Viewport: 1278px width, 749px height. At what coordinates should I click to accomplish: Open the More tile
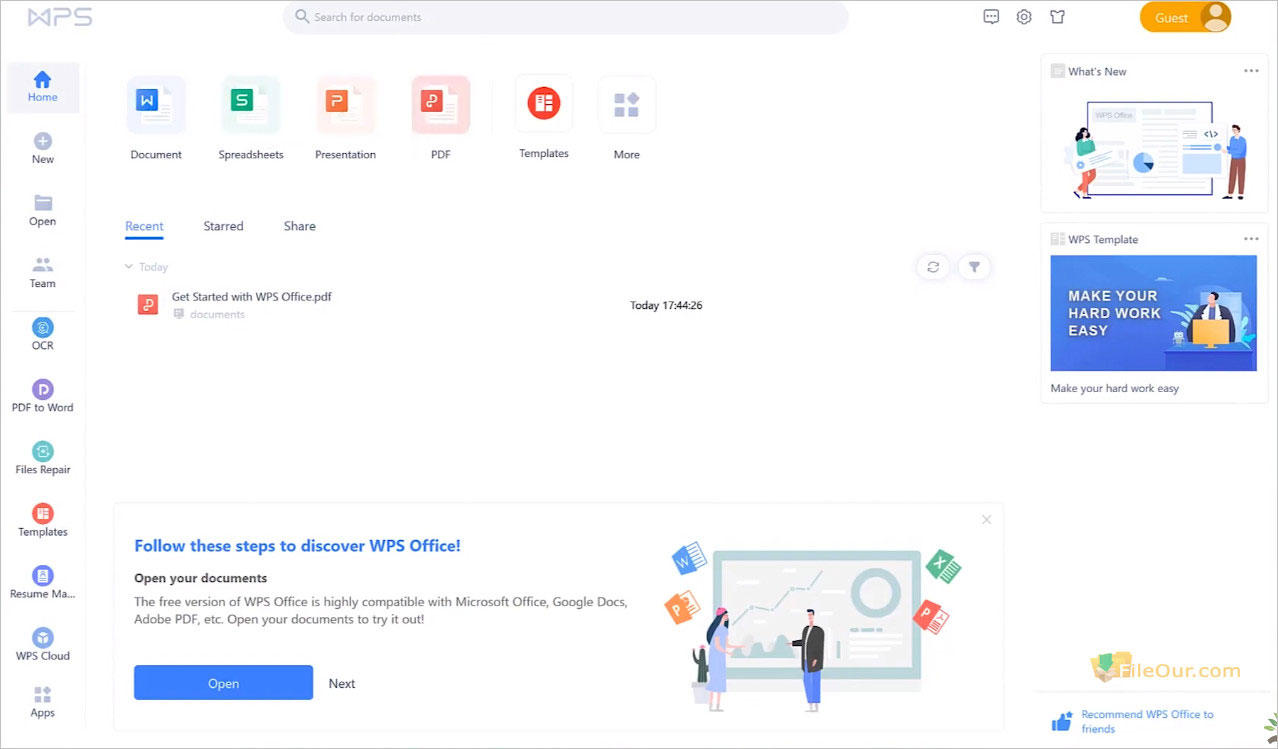627,105
